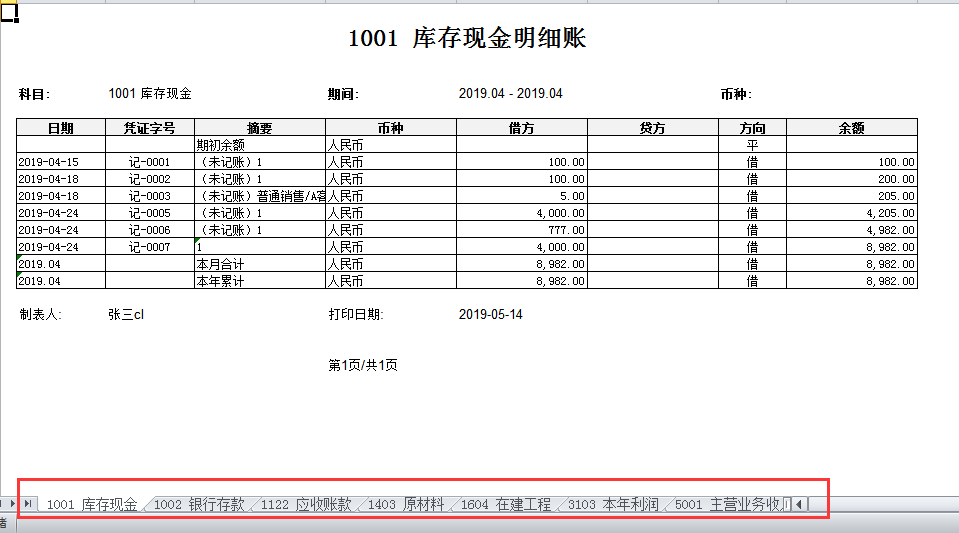The image size is (959, 533).
Task: Click the 期间: label cell
Action: pos(343,94)
